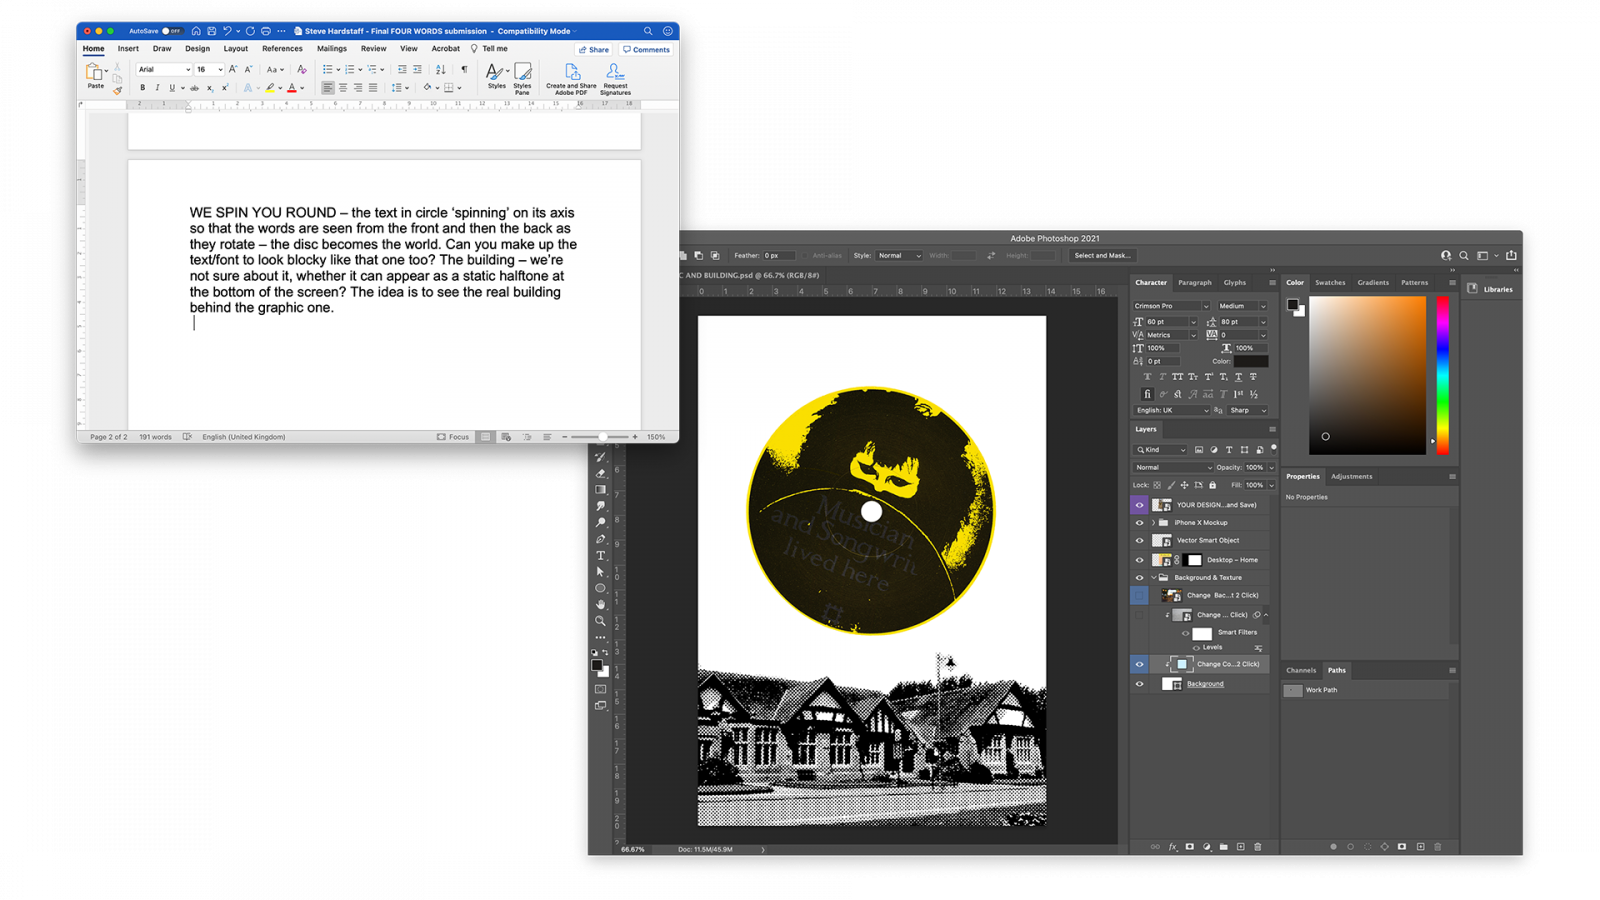Apply strikethrough formatting in Word
This screenshot has height=900, width=1600.
[194, 88]
